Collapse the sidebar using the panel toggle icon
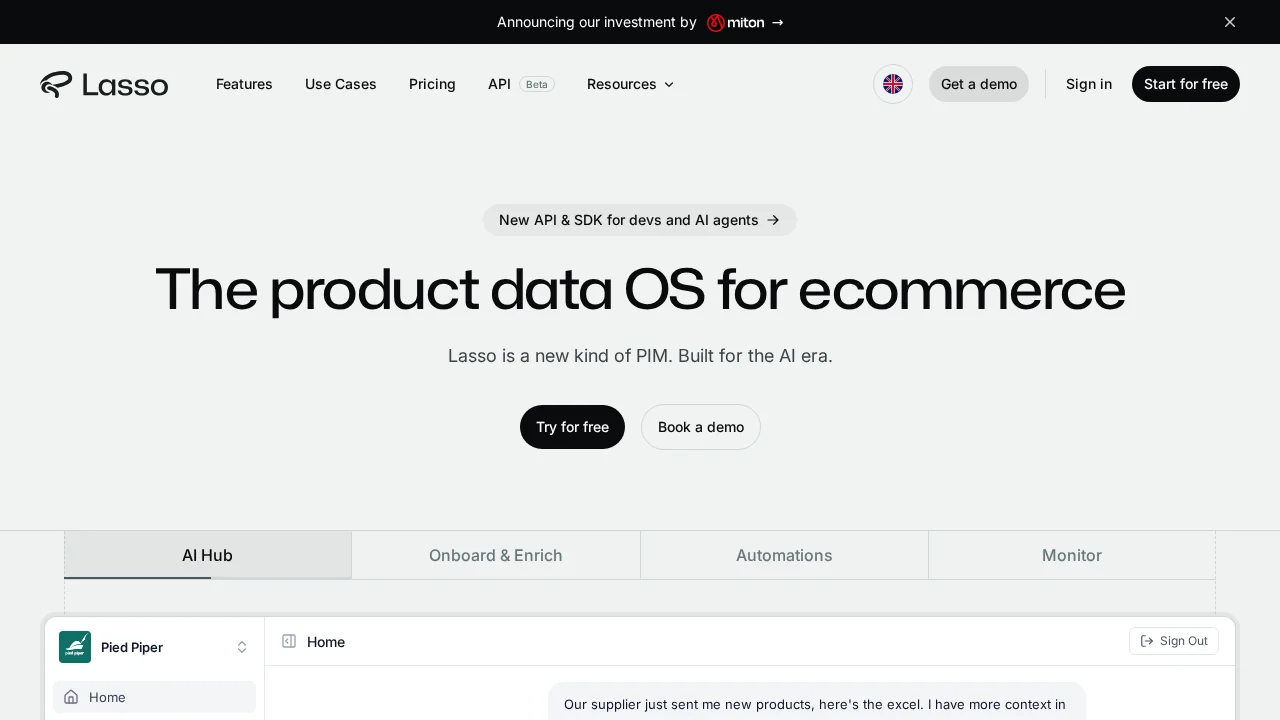1280x720 pixels. pyautogui.click(x=289, y=641)
